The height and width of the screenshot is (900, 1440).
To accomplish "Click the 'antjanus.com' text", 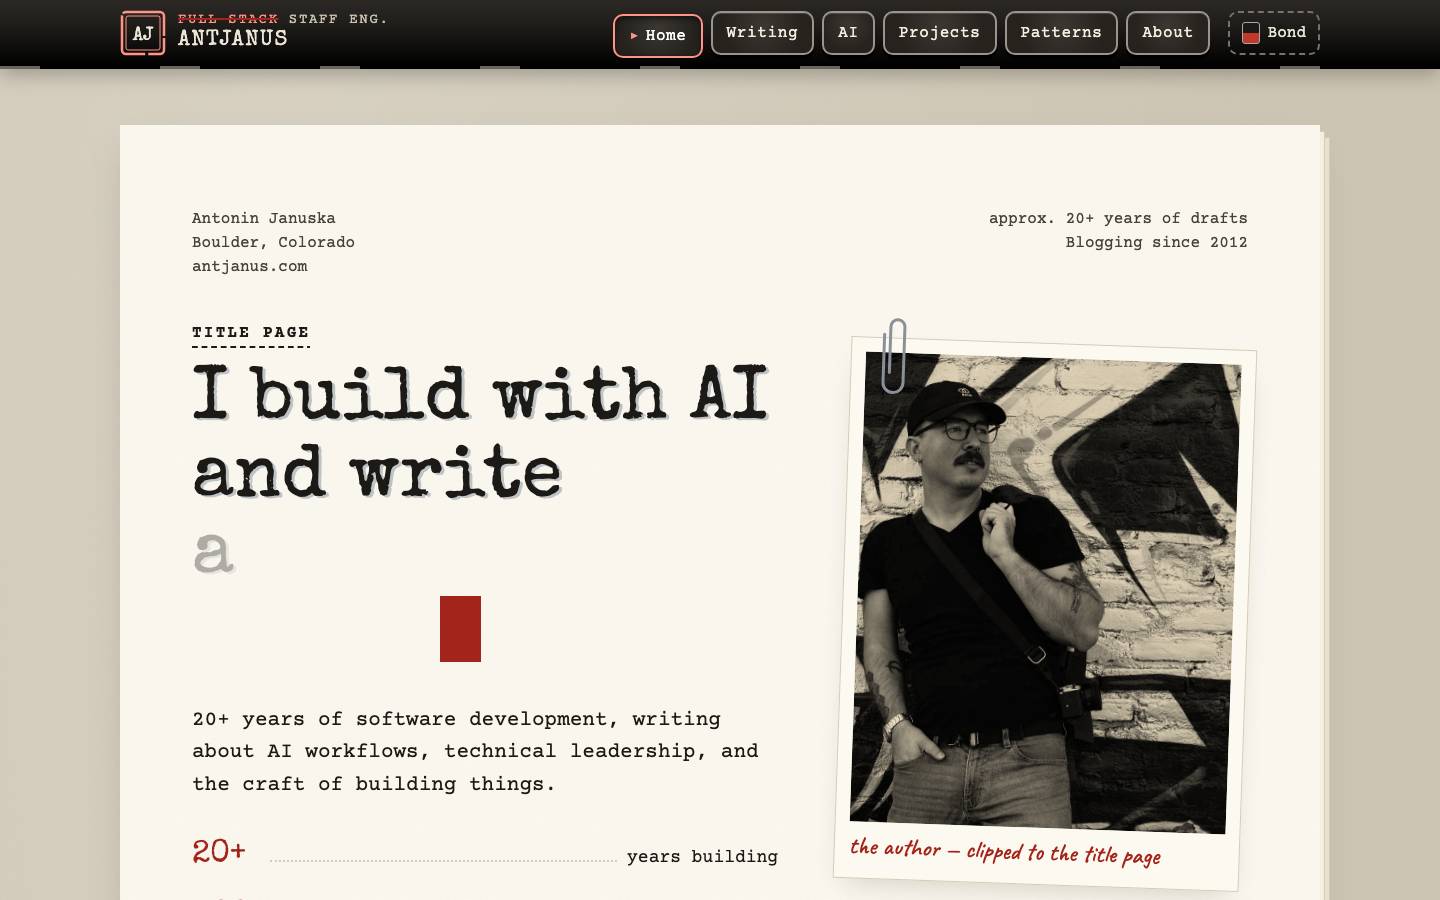I will (250, 266).
